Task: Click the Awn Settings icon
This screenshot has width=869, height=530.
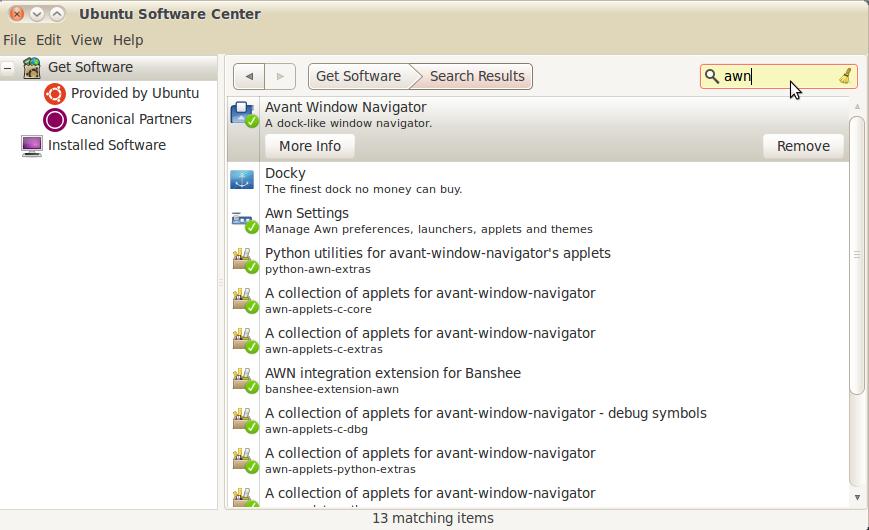Action: click(x=244, y=221)
